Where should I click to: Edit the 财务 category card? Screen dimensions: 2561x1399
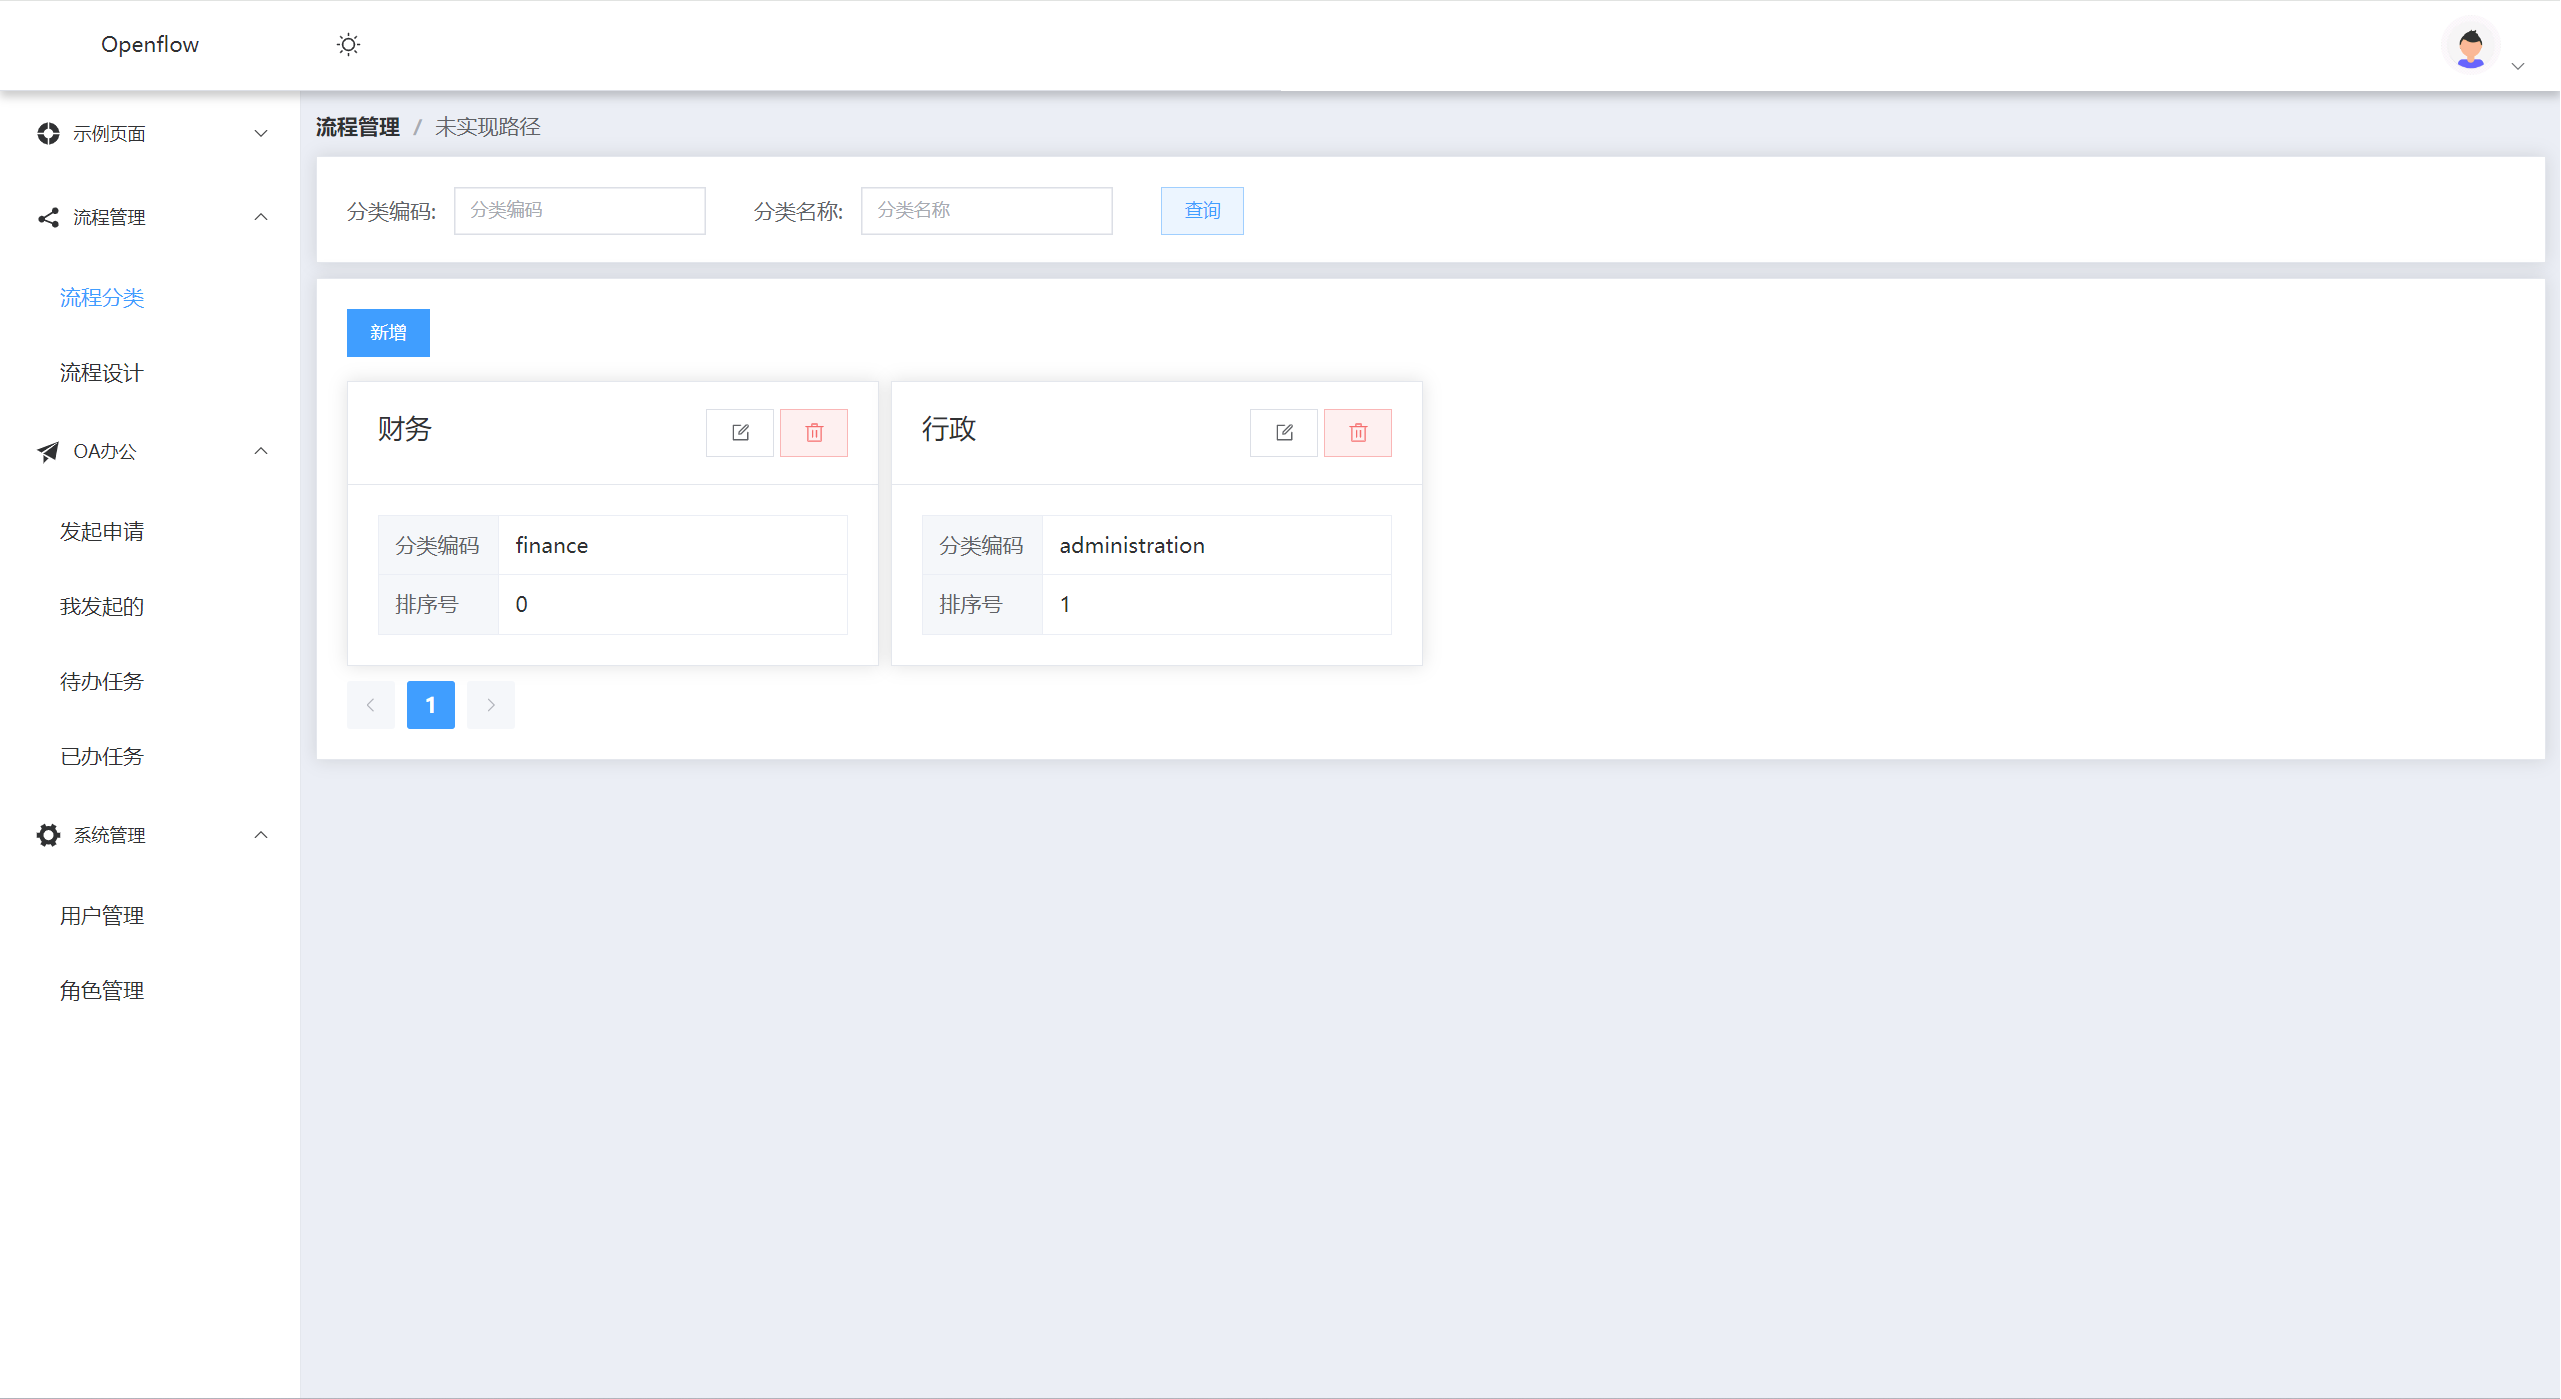coord(740,433)
